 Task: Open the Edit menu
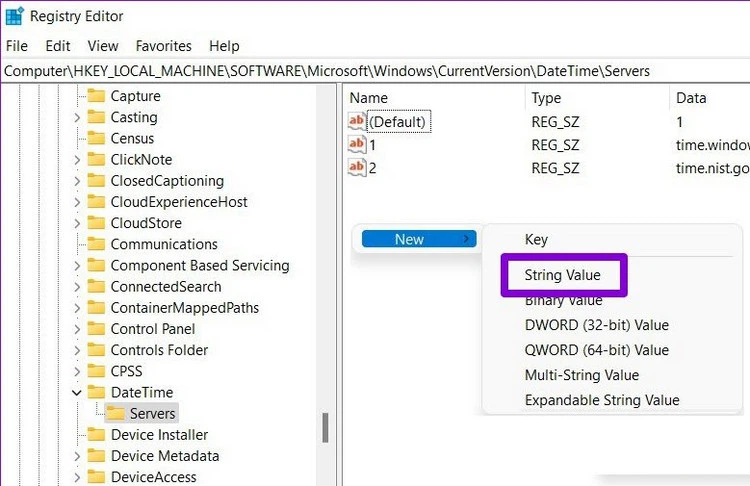(58, 46)
